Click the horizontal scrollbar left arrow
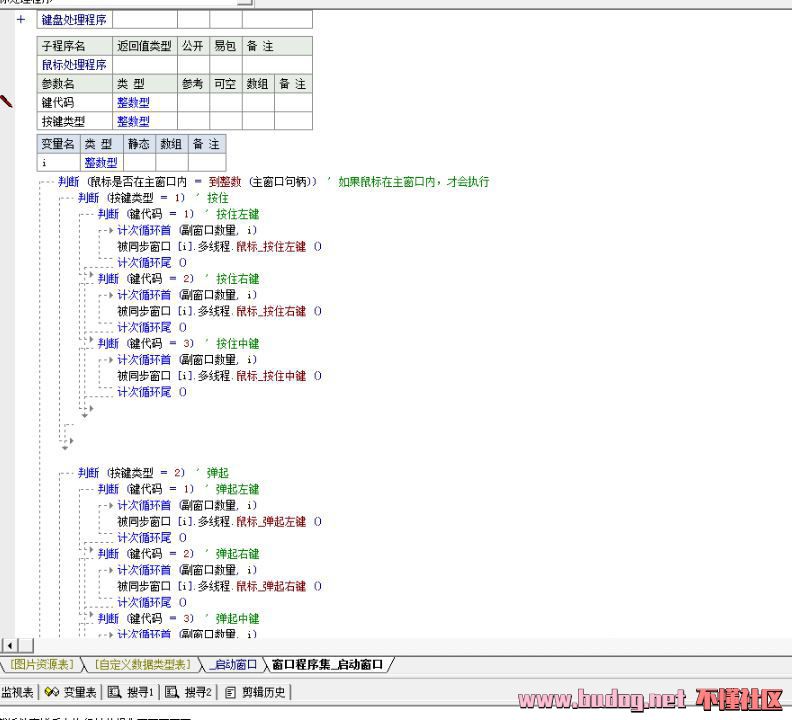Screen dimensions: 792x720 [8, 646]
